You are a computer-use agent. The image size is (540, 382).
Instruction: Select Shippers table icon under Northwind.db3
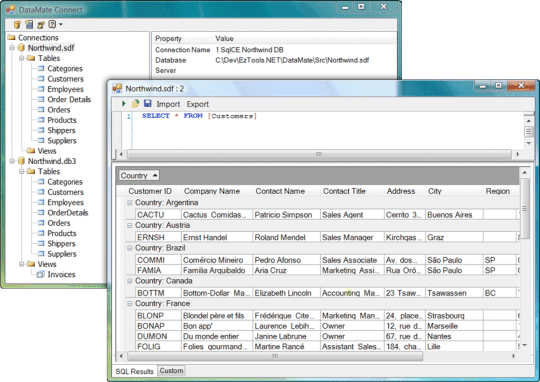coord(41,244)
